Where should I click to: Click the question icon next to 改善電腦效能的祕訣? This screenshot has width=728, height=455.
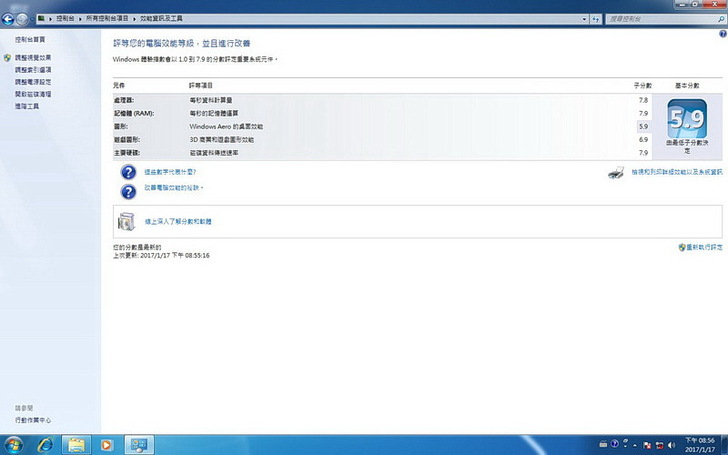point(128,192)
